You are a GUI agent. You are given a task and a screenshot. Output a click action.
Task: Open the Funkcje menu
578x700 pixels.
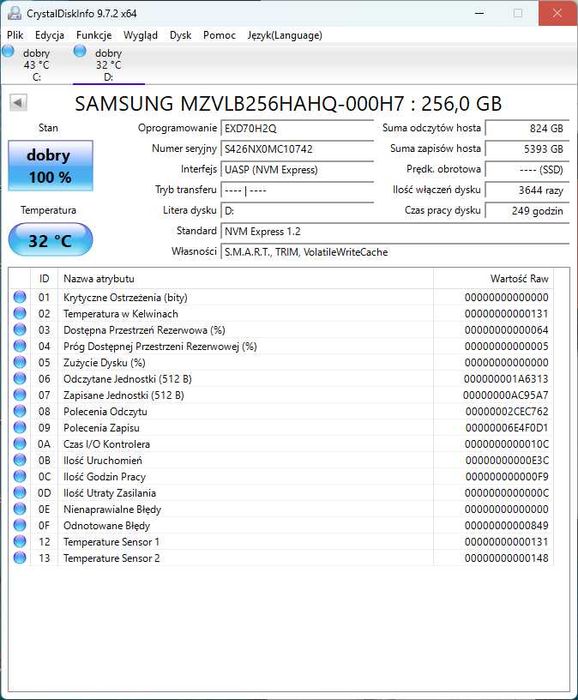click(94, 35)
